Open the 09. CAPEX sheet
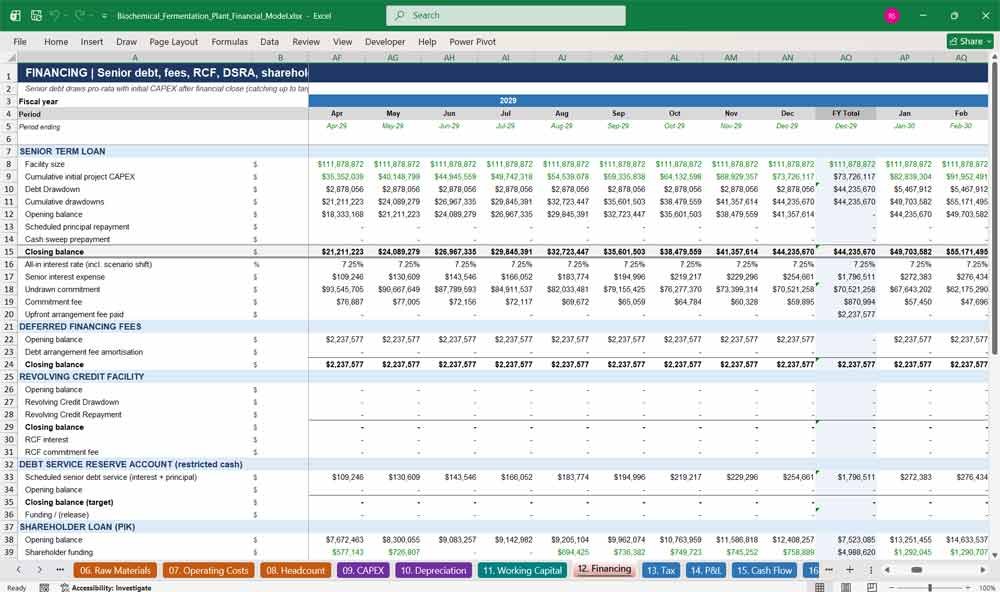The image size is (1000, 592). pyautogui.click(x=363, y=570)
